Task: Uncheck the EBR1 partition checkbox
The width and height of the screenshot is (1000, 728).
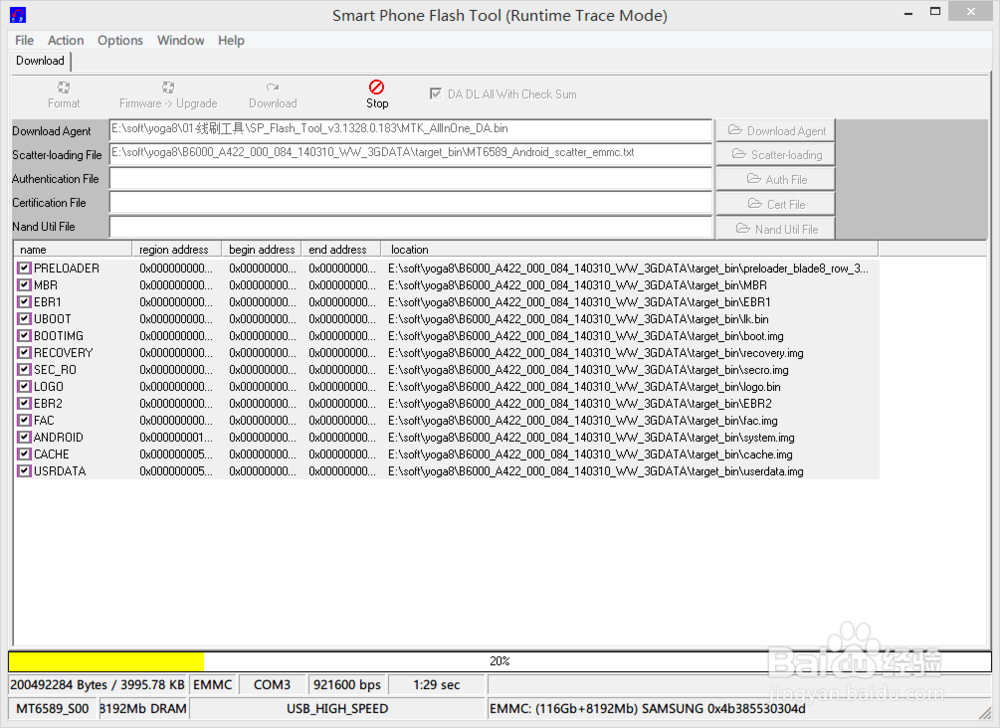Action: click(x=24, y=302)
